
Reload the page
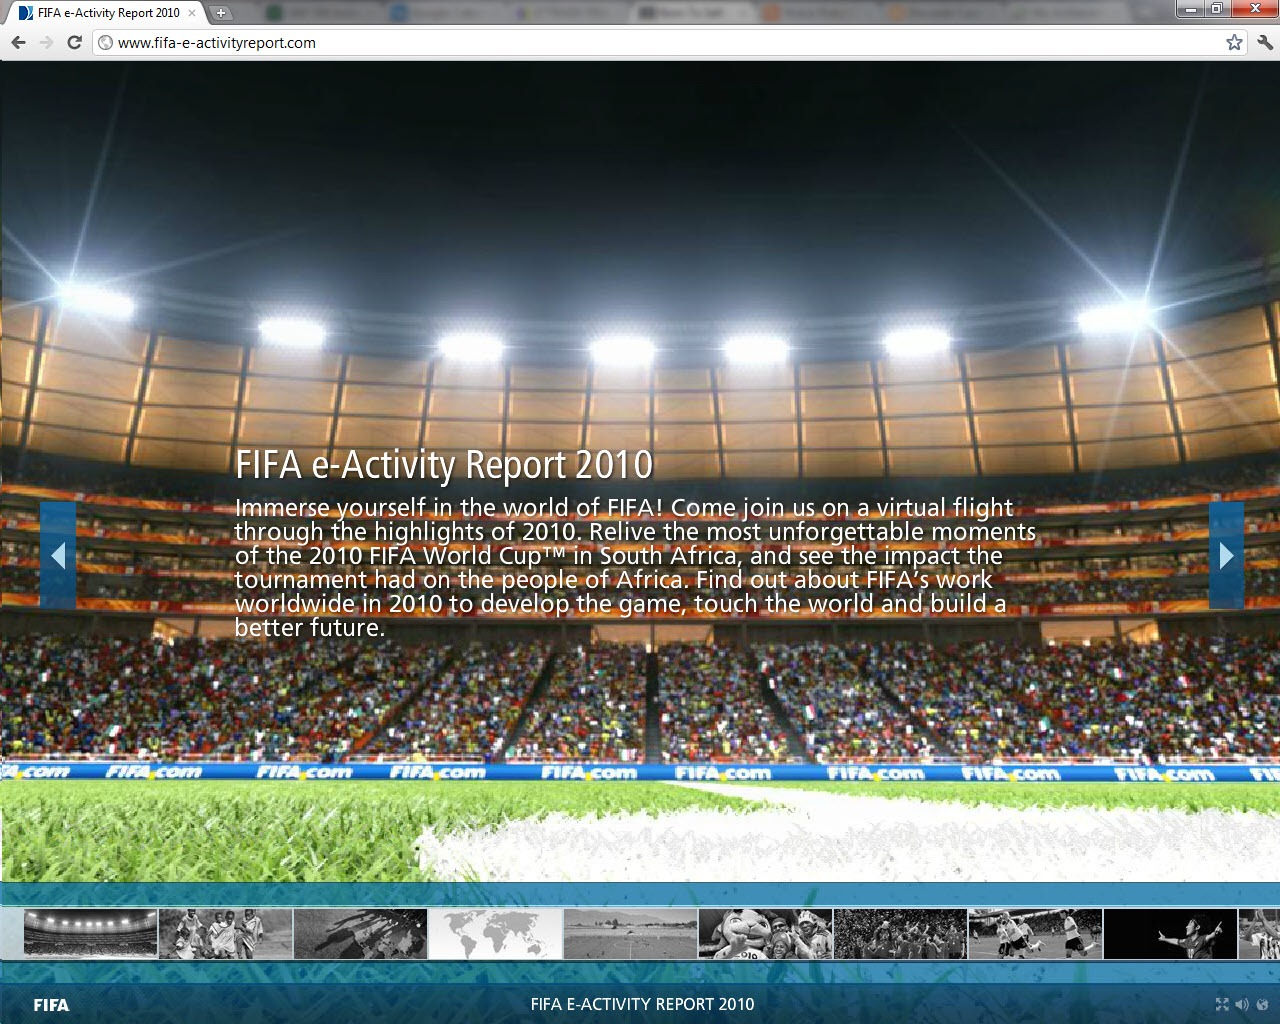74,42
